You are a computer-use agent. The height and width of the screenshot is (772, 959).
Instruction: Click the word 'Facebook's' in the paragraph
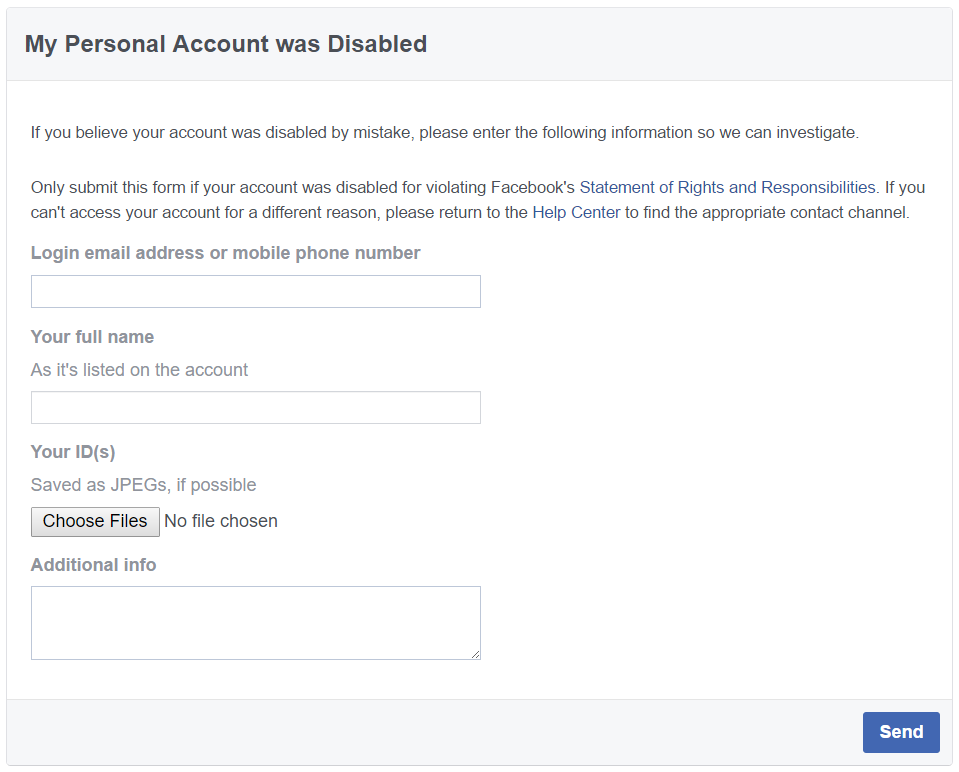(533, 187)
